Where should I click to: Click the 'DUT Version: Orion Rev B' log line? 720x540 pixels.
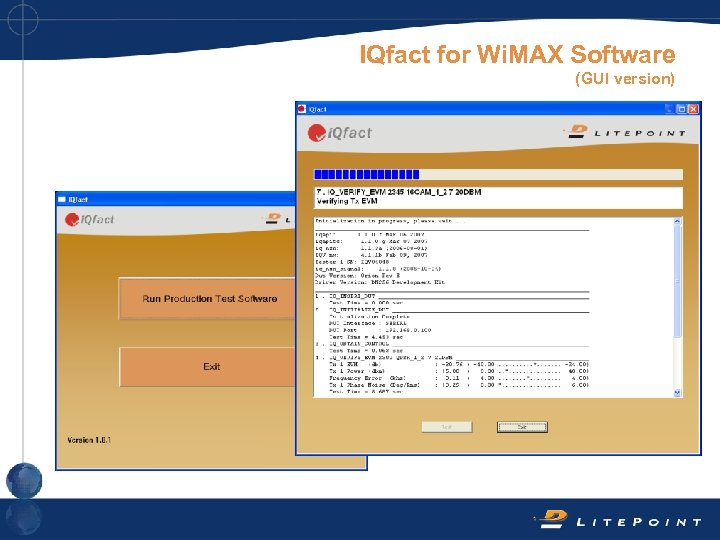click(x=358, y=276)
